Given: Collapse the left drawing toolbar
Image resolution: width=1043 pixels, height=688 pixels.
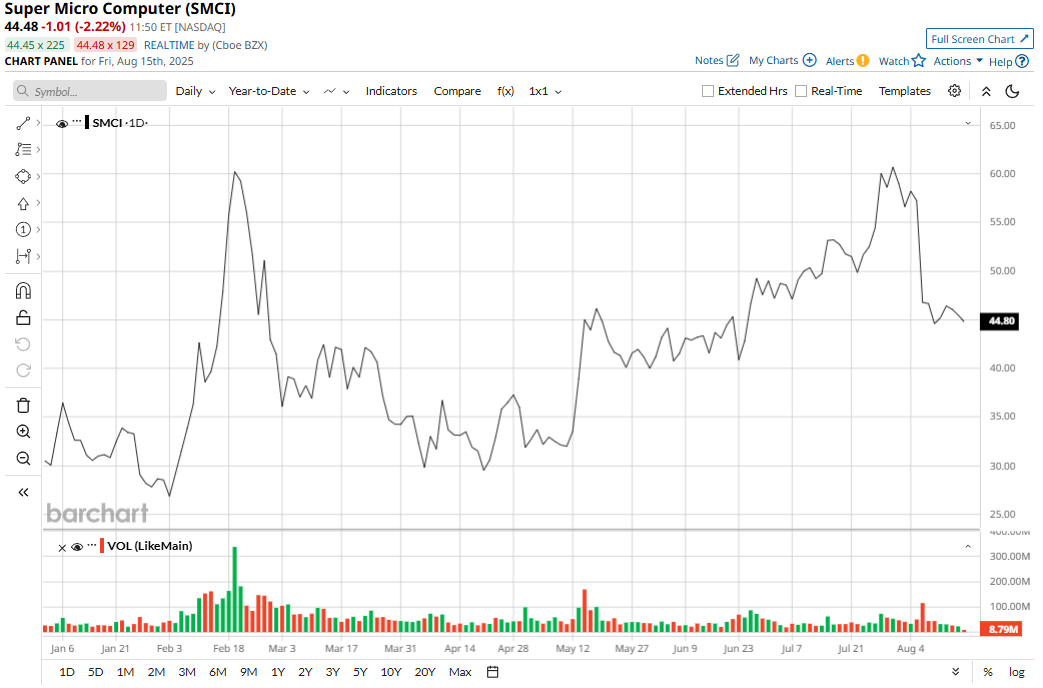Looking at the screenshot, I should (23, 492).
